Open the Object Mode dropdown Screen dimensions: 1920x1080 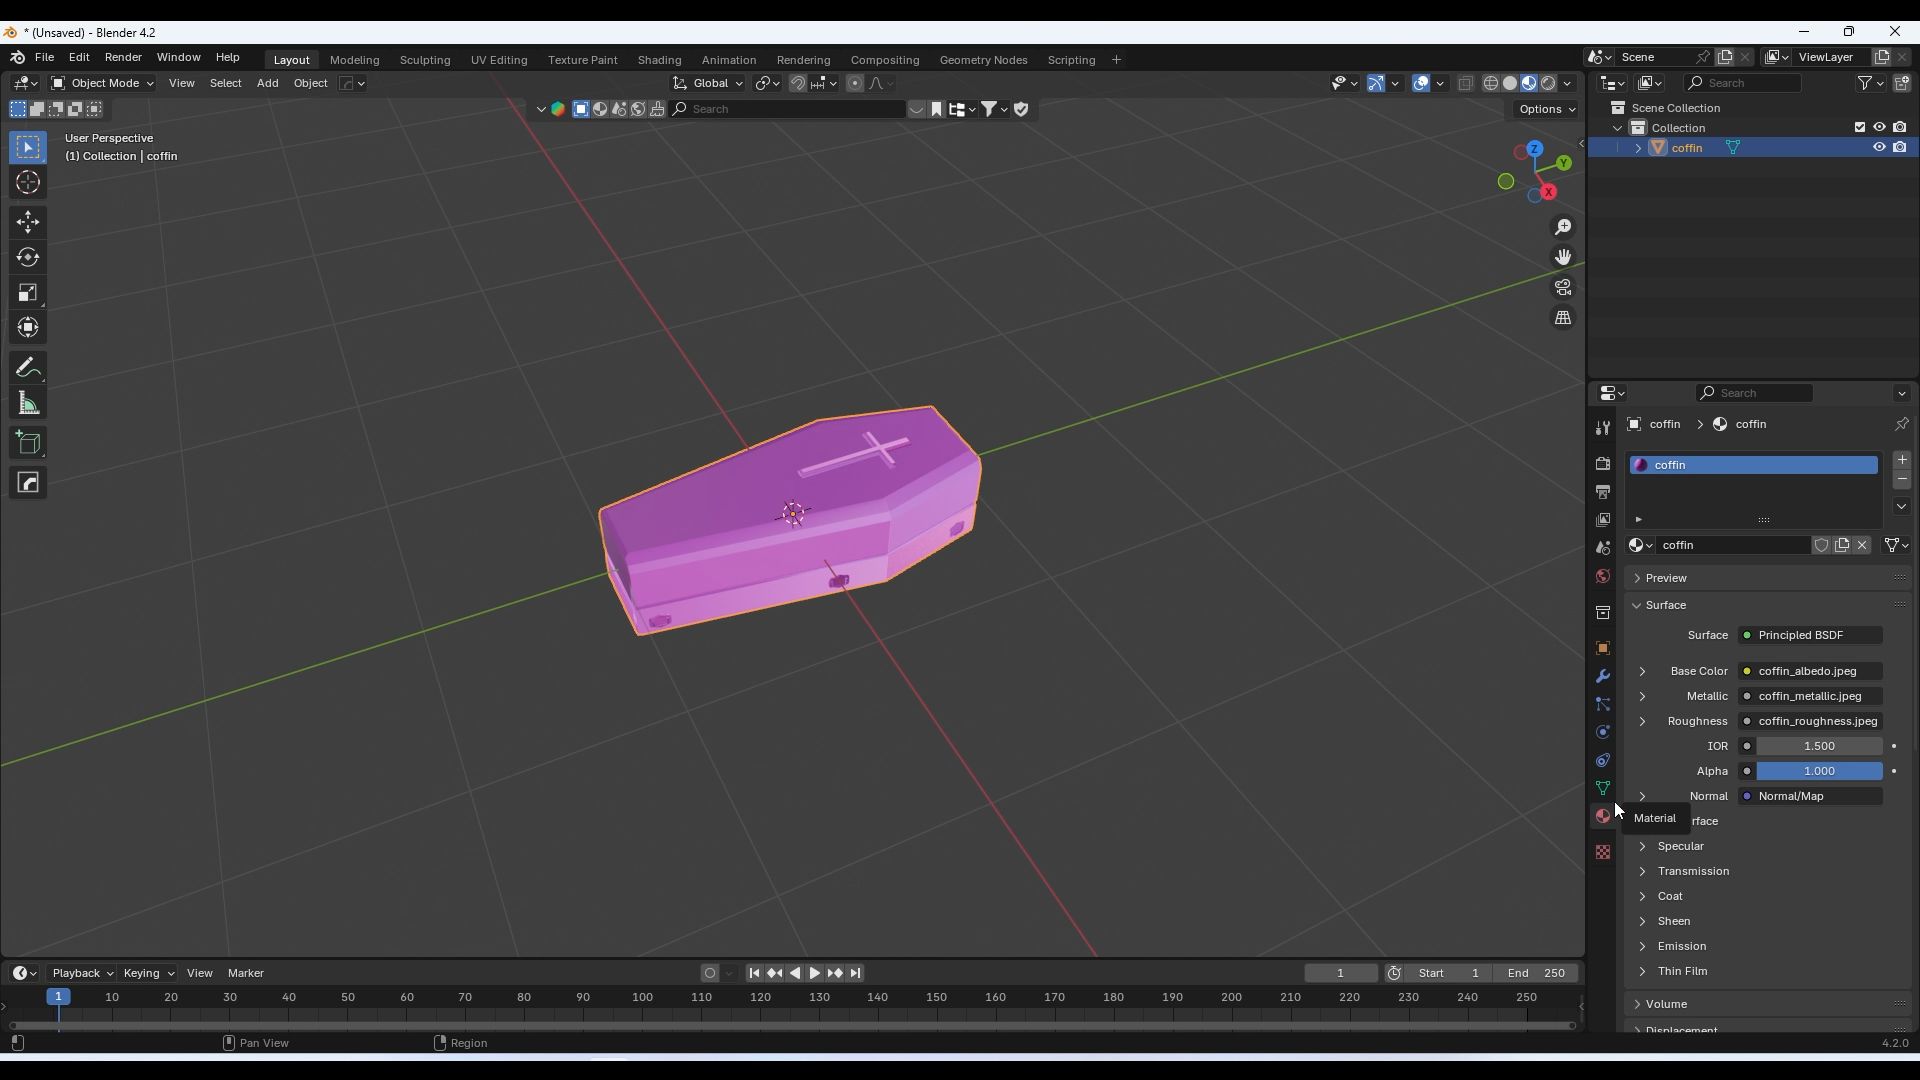click(x=102, y=84)
